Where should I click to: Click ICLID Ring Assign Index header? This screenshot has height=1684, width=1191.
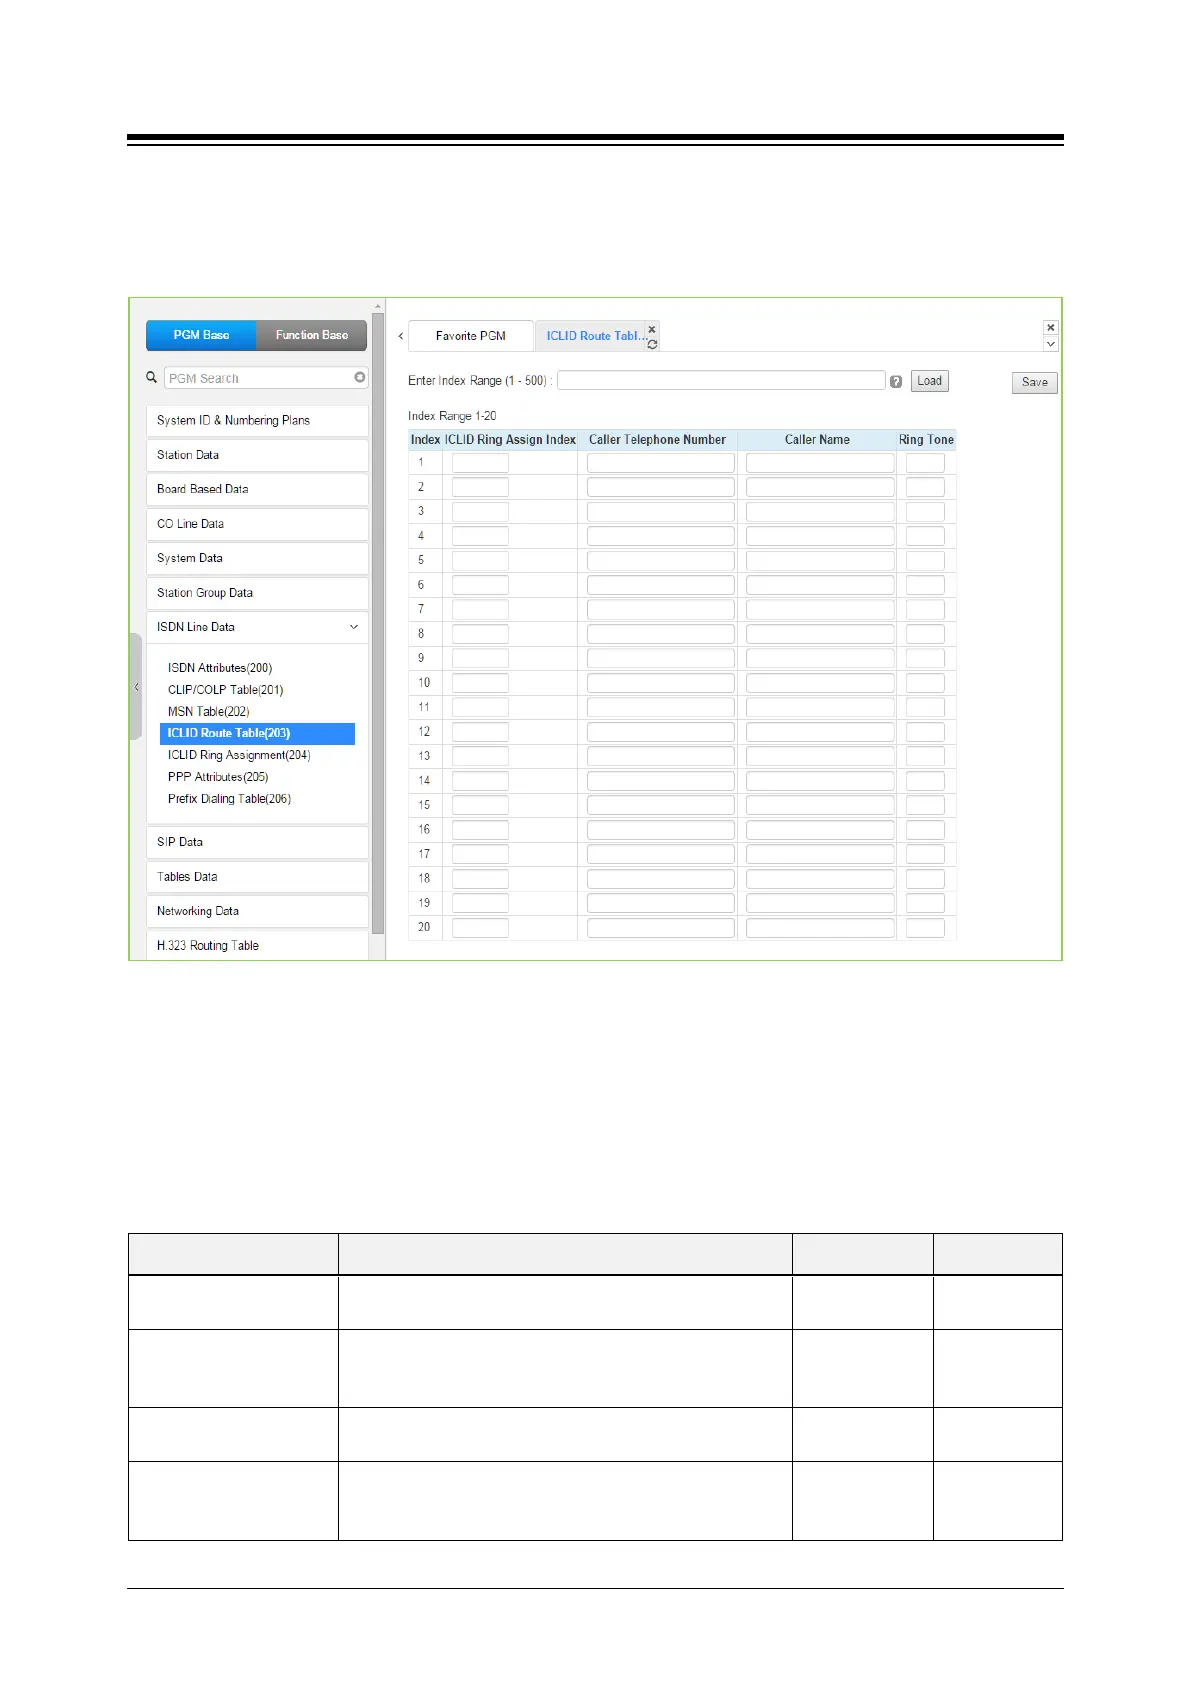(510, 440)
